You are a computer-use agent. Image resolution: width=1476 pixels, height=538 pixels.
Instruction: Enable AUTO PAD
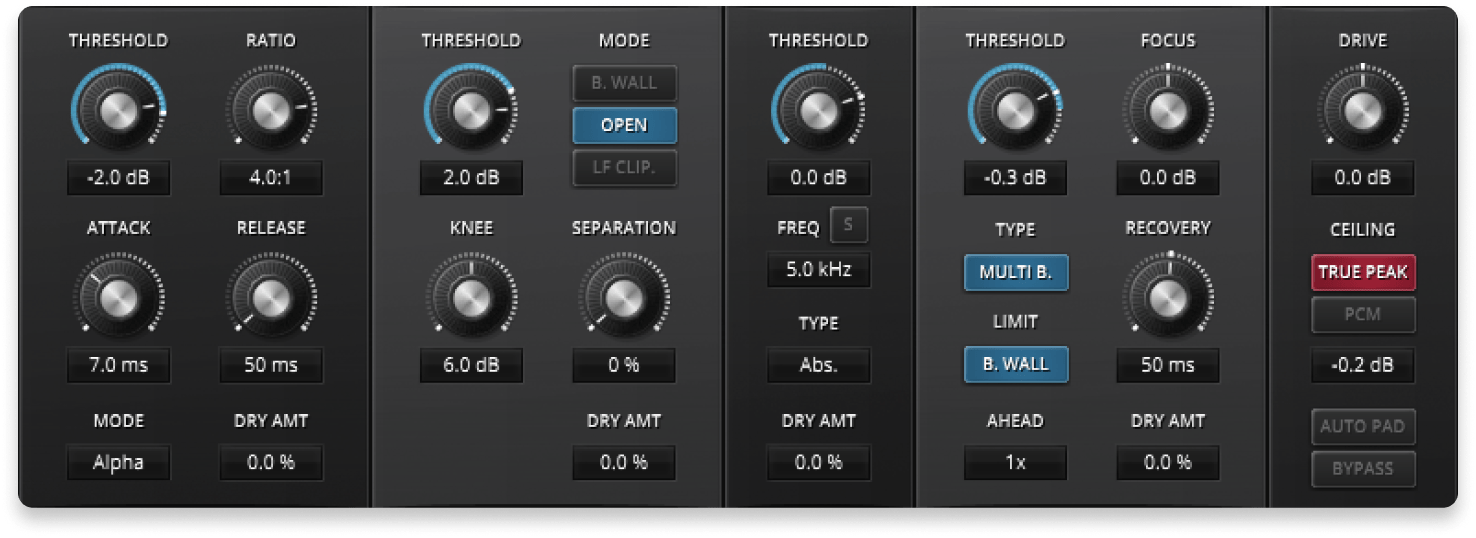coord(1362,427)
